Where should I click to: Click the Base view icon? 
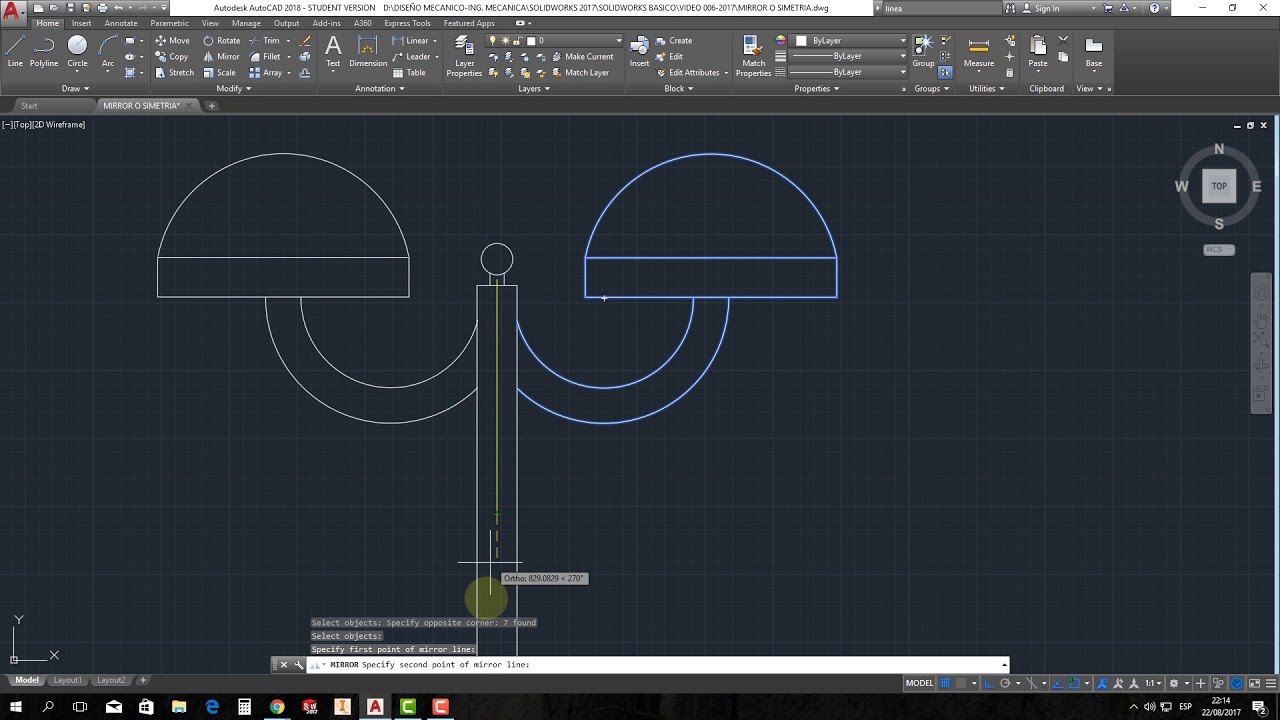(1094, 52)
